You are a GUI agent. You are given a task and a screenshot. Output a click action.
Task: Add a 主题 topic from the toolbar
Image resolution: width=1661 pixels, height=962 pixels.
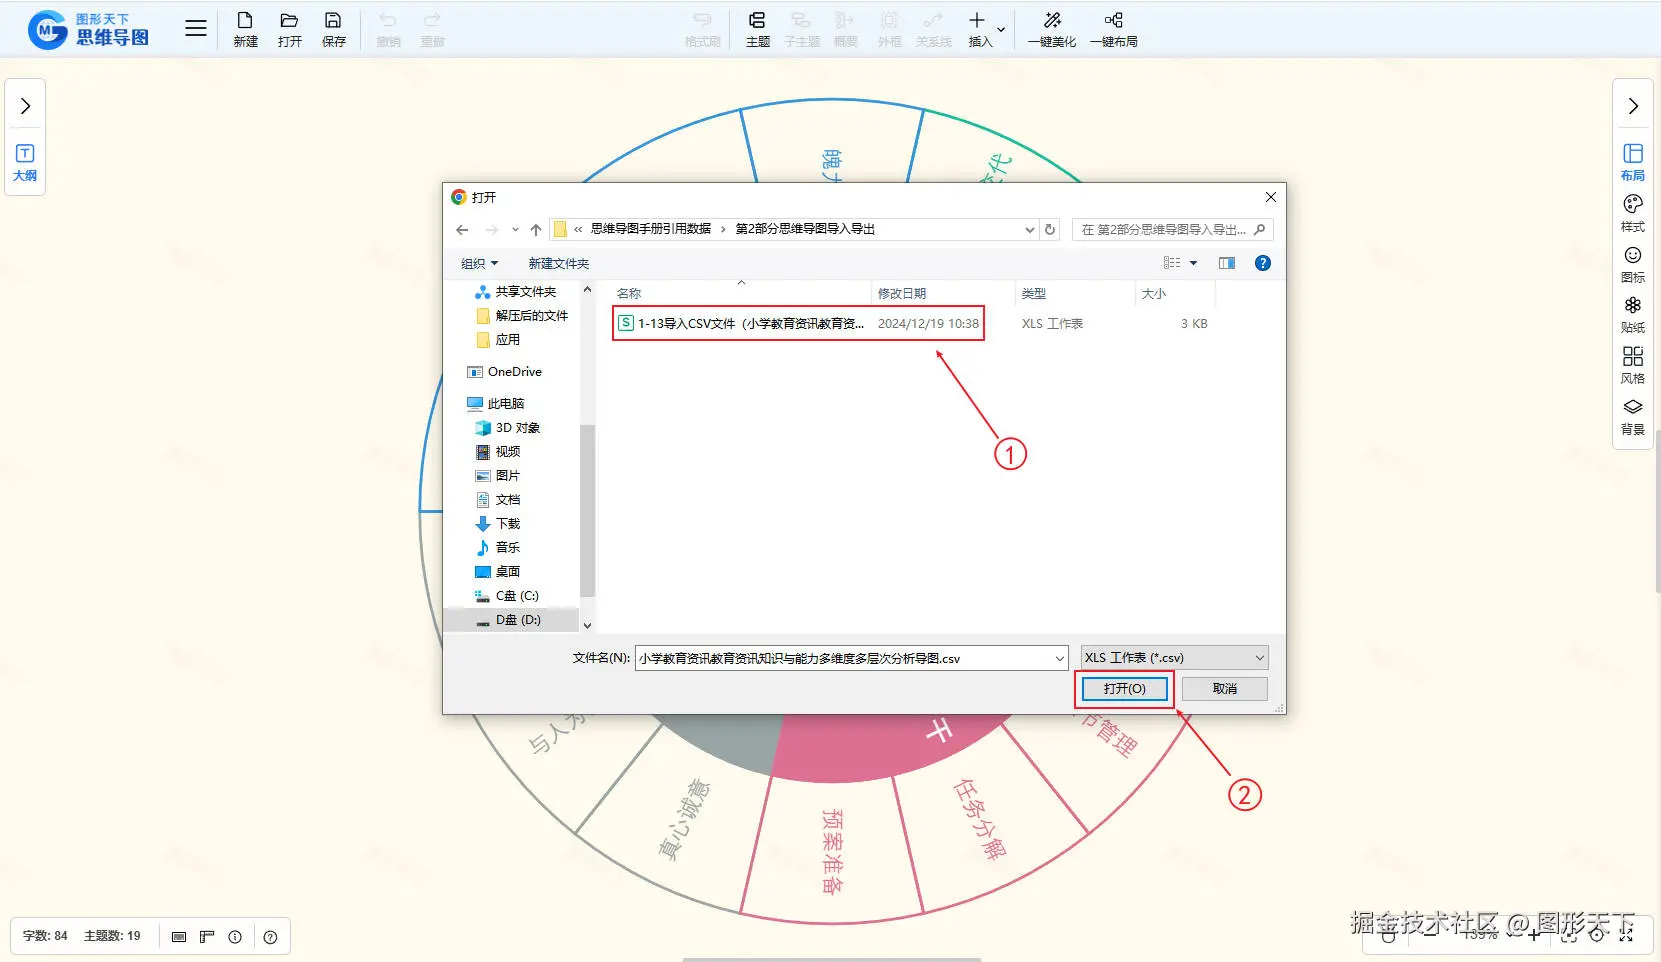click(x=757, y=29)
